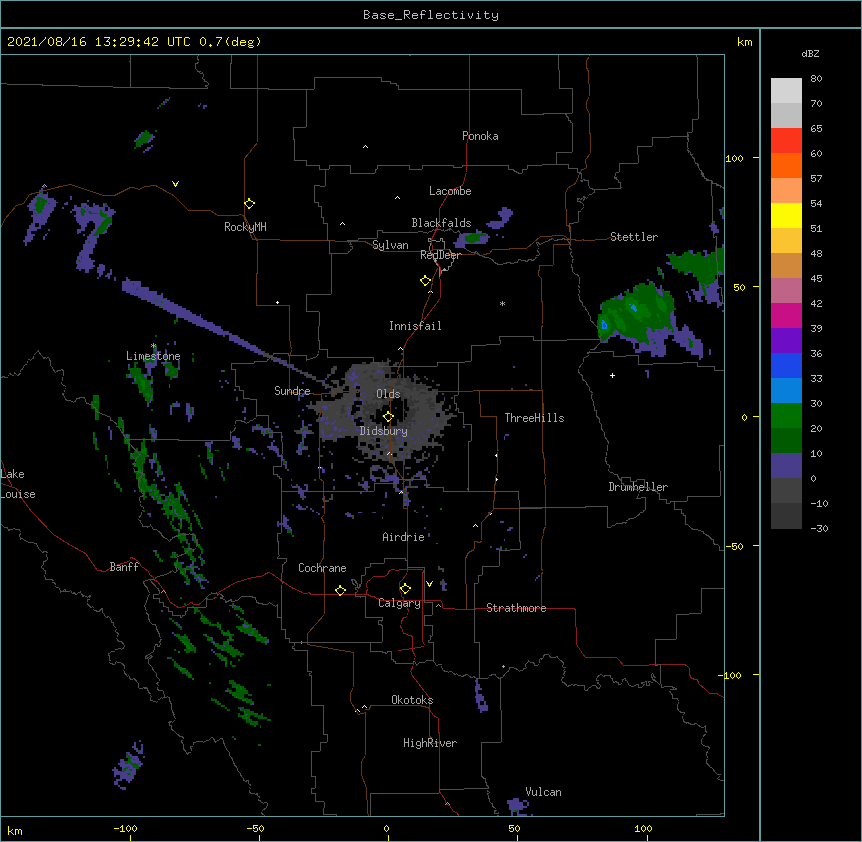Click the Airdrie city label
Viewport: 862px width, 842px height.
pos(404,537)
